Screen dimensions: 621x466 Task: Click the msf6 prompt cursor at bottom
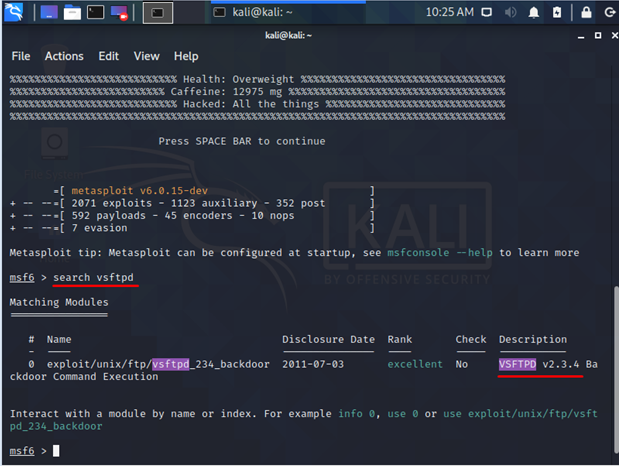click(x=56, y=451)
